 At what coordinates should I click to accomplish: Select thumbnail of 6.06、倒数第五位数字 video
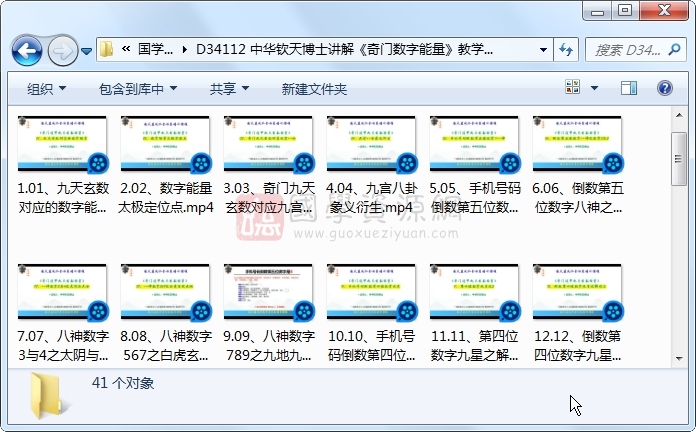(x=577, y=144)
